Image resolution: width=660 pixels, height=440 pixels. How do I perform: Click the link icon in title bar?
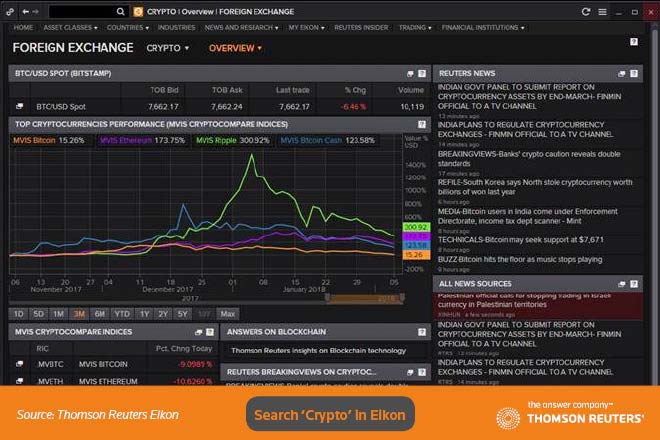point(10,12)
